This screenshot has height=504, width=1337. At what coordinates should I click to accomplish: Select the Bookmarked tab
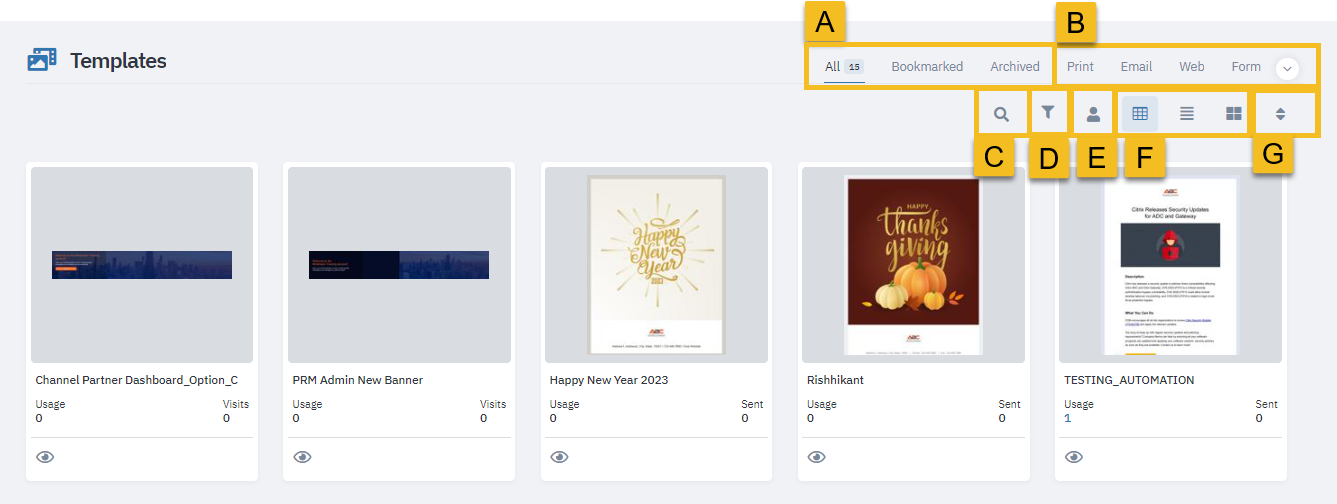click(927, 67)
